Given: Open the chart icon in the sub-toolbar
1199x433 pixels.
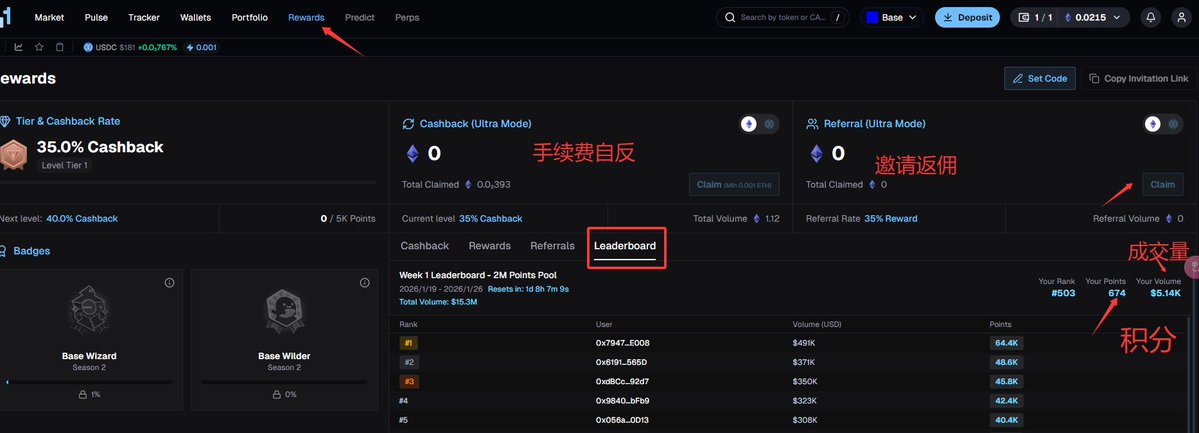Looking at the screenshot, I should 18,47.
